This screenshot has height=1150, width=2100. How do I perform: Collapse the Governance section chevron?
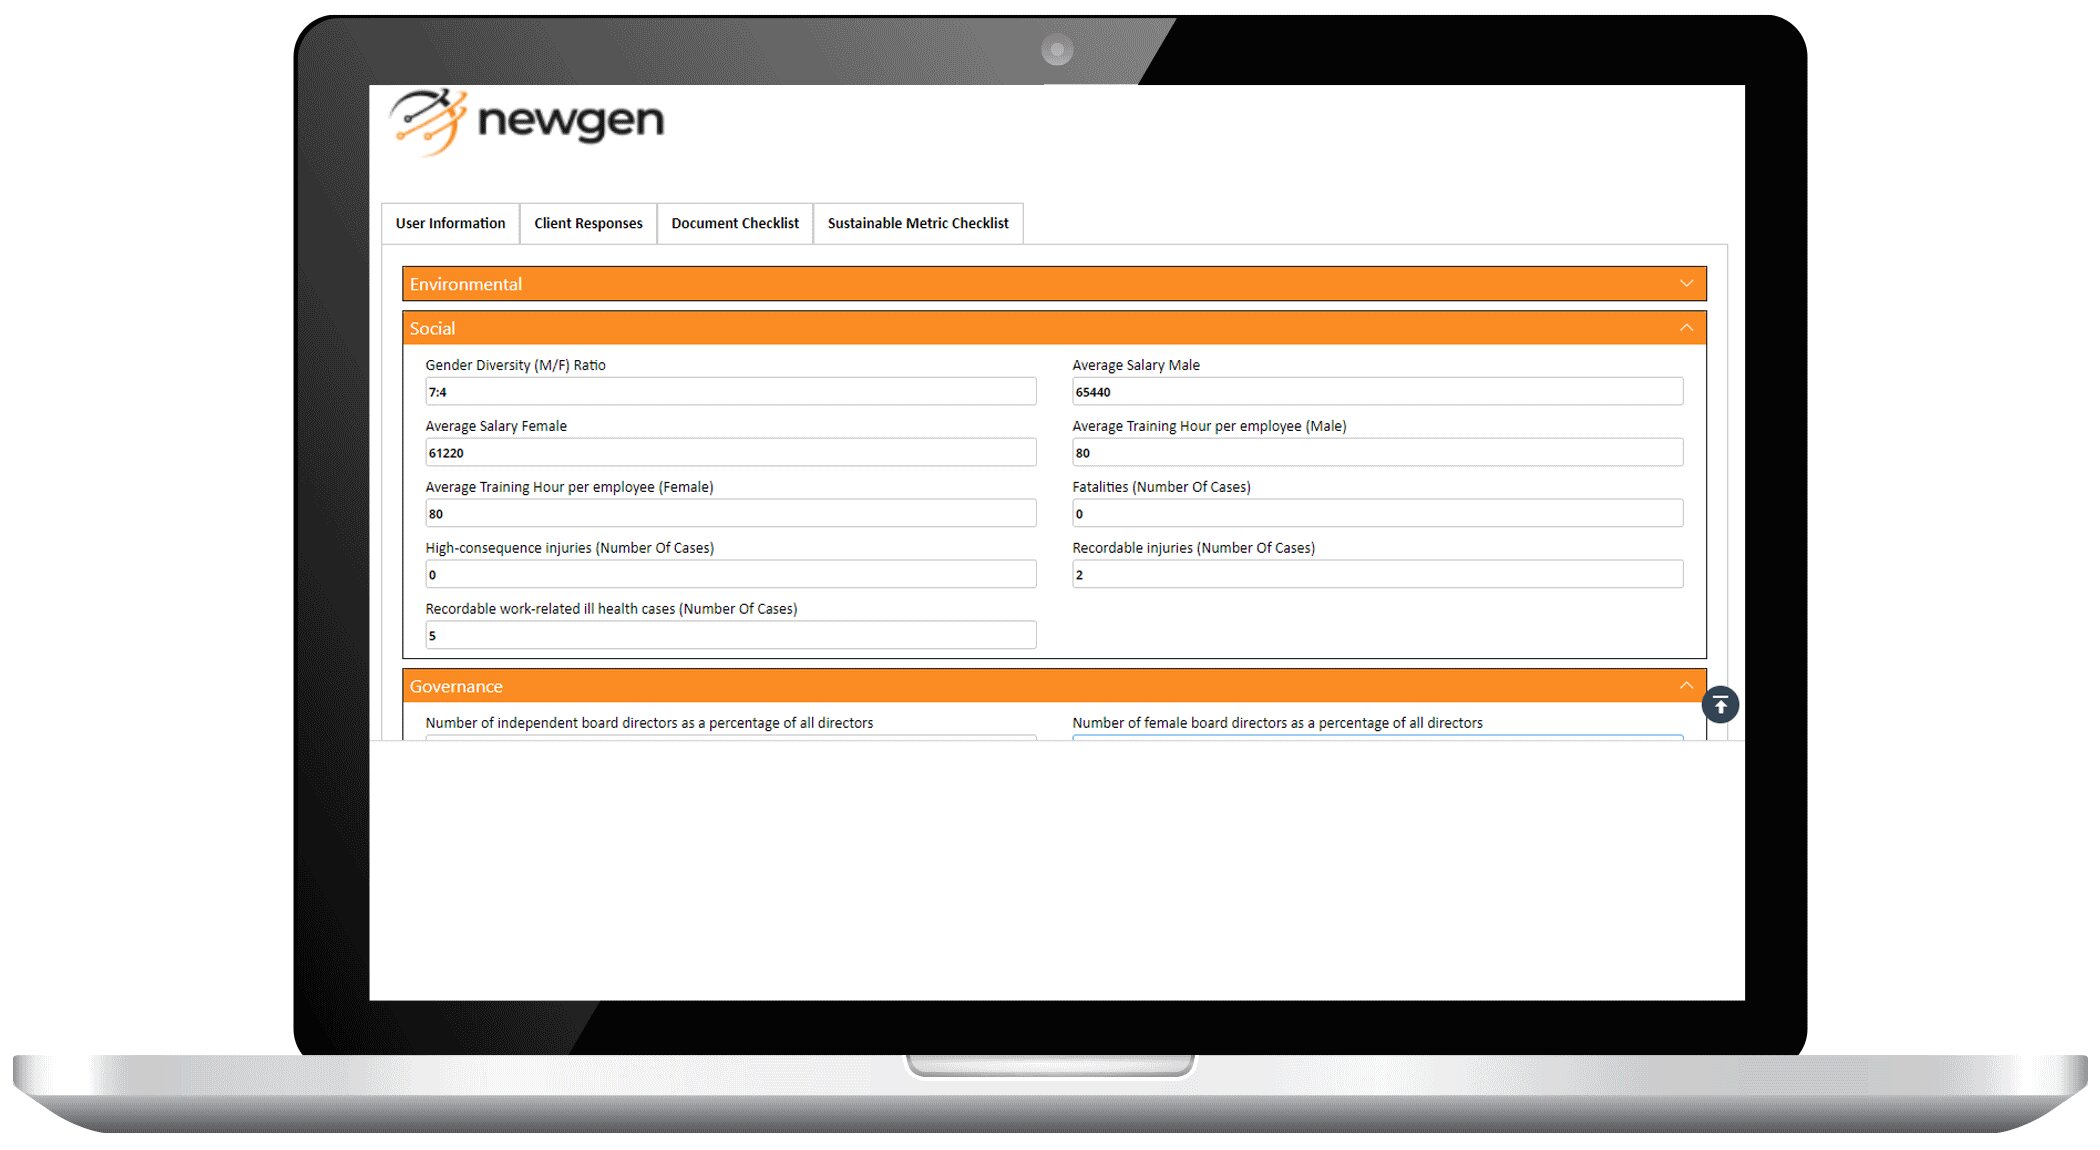pyautogui.click(x=1686, y=686)
